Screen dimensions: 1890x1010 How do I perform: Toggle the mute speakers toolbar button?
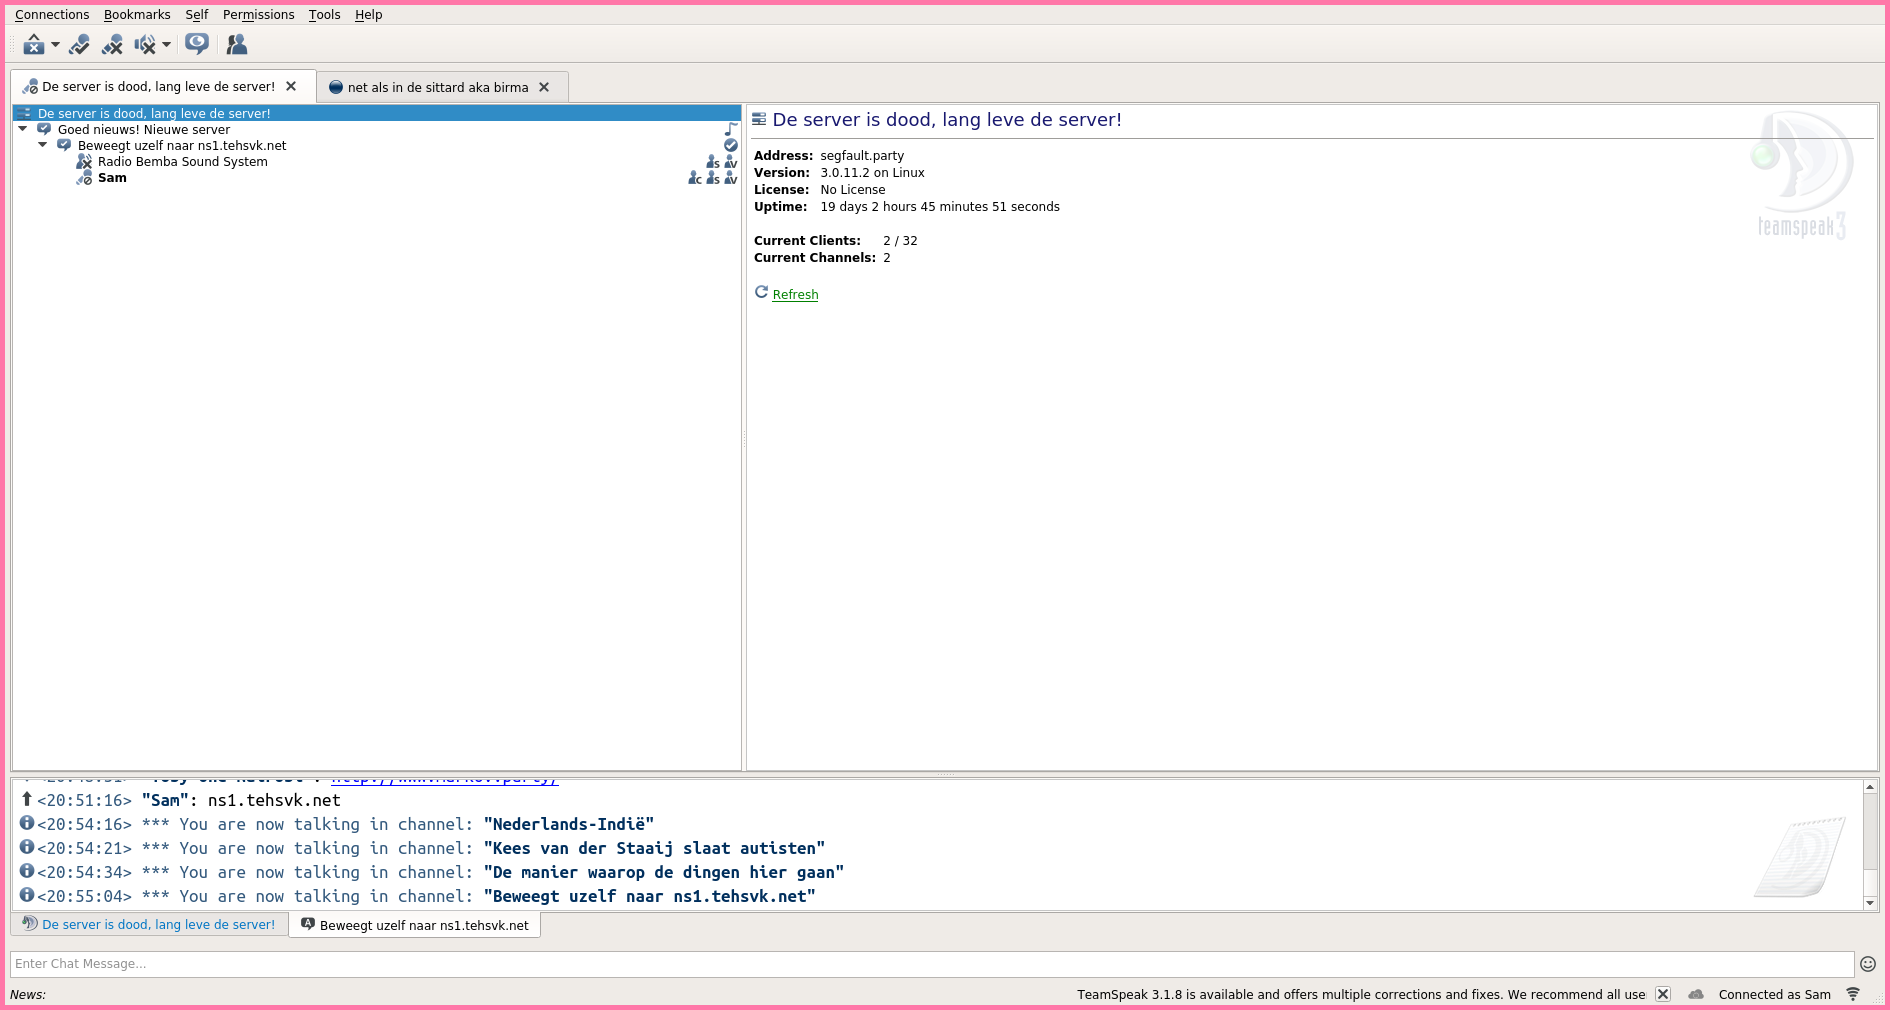145,44
